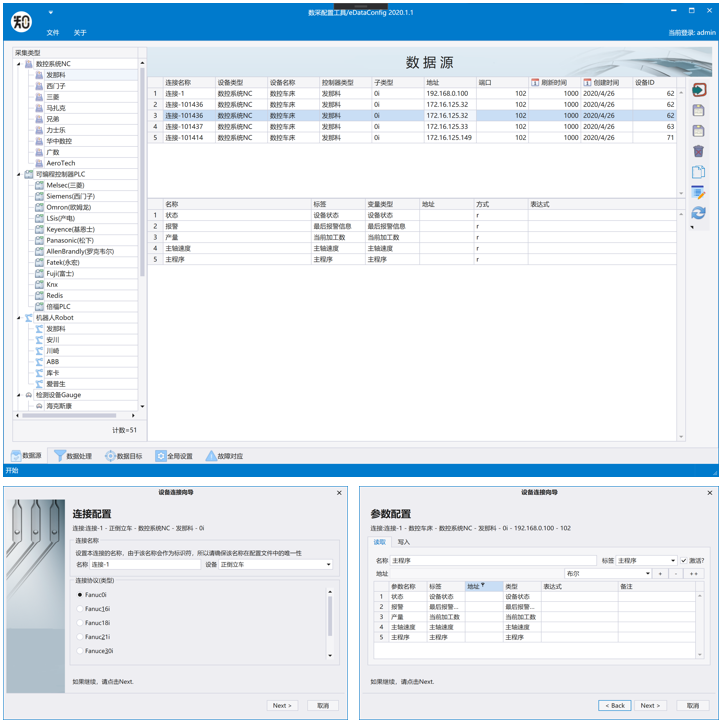Click Next > in 连接配置 dialog
The image size is (722, 721).
282,705
